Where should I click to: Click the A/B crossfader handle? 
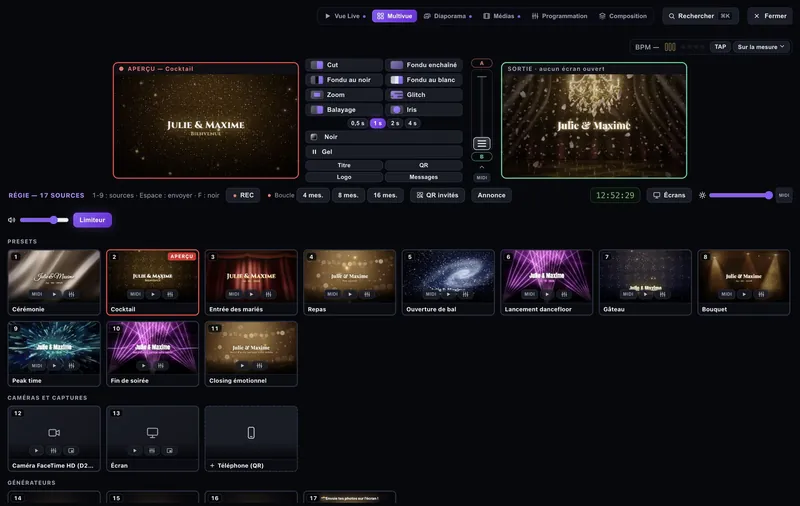tap(482, 143)
